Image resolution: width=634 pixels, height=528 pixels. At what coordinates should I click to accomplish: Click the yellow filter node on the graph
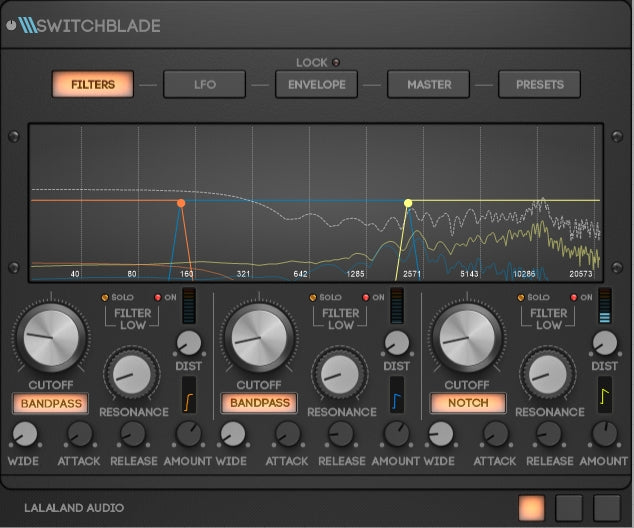click(408, 203)
